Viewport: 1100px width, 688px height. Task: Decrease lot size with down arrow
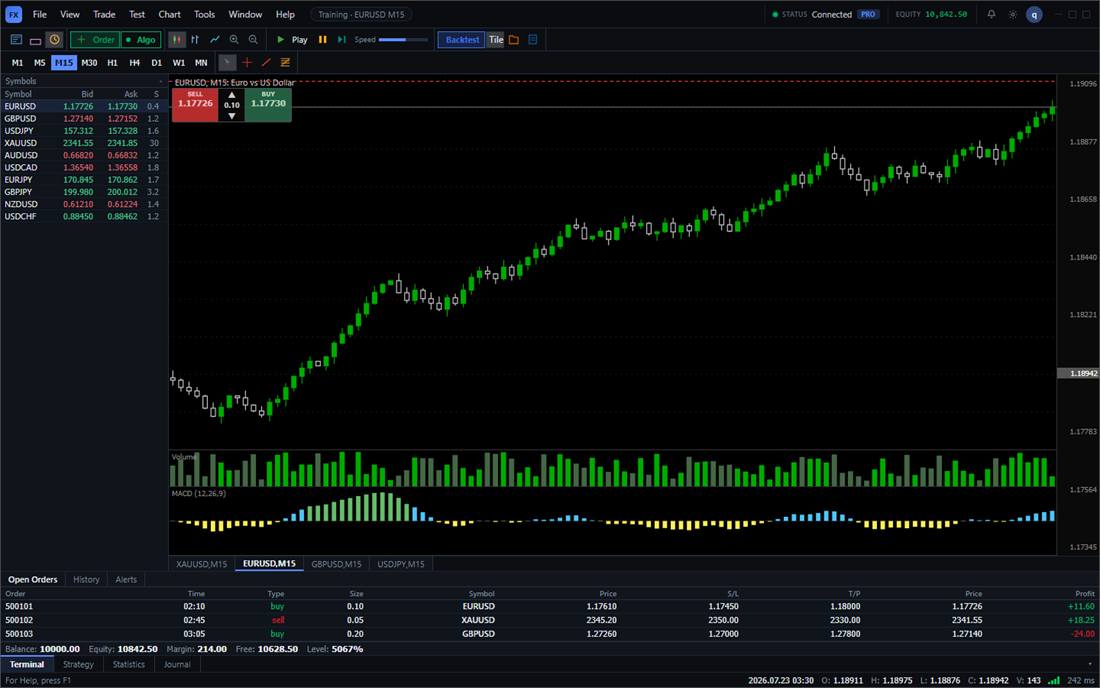232,116
